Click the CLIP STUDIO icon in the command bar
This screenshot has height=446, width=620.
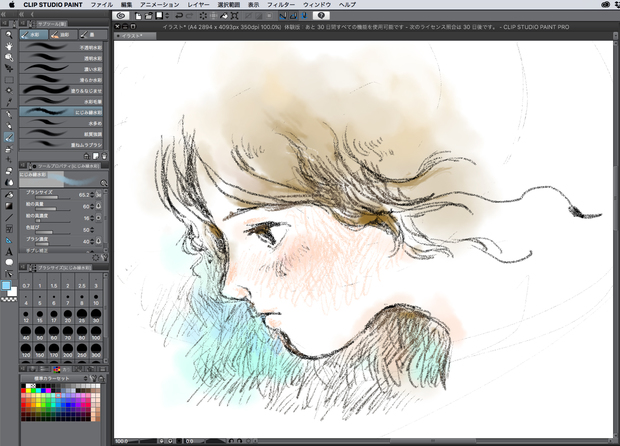click(x=122, y=16)
